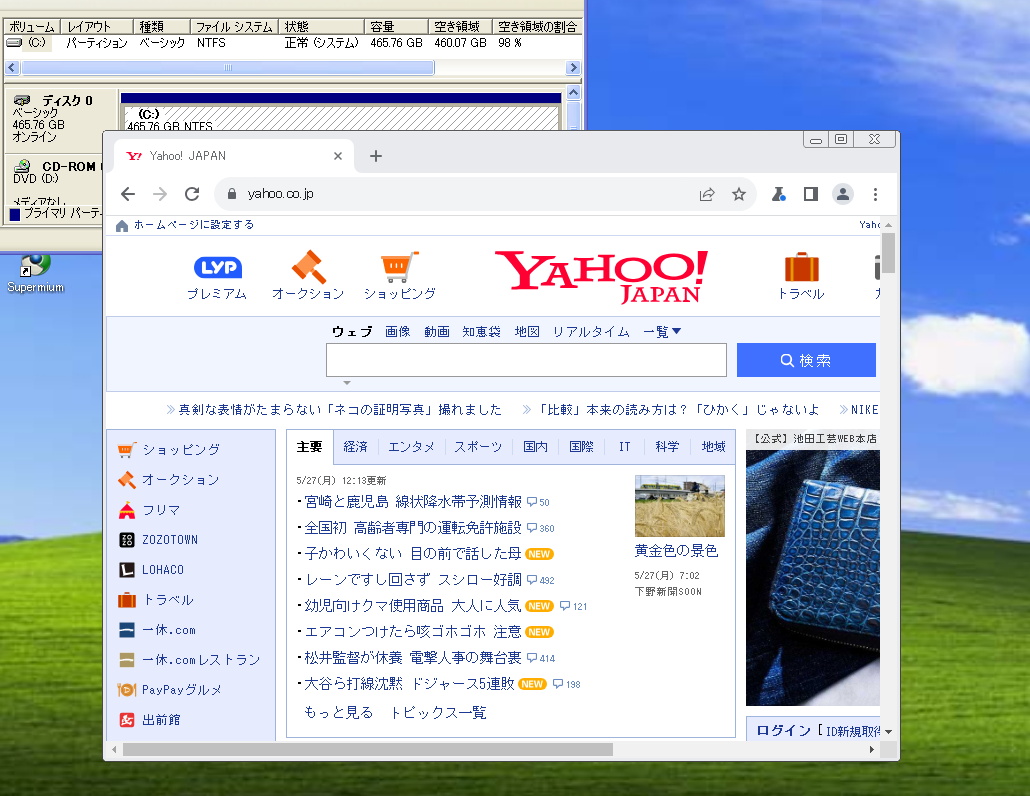Toggle the browser side panel icon

811,194
